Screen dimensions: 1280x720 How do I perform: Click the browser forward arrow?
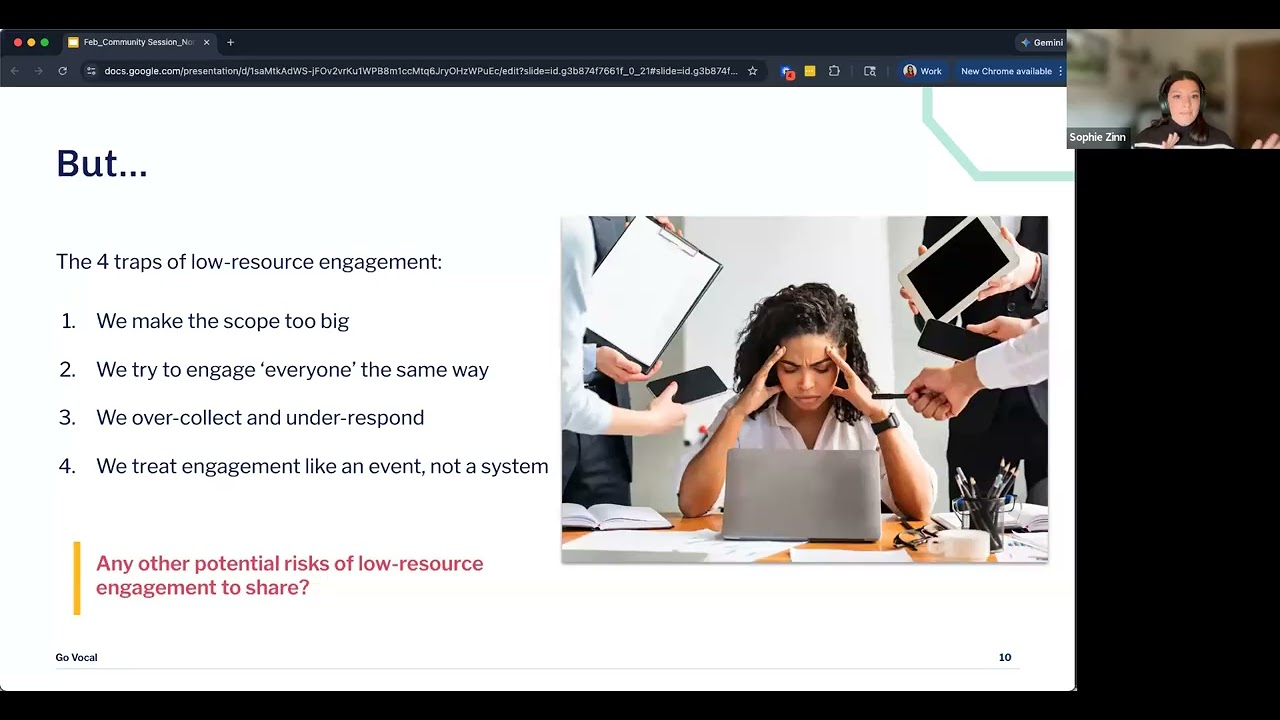click(38, 71)
